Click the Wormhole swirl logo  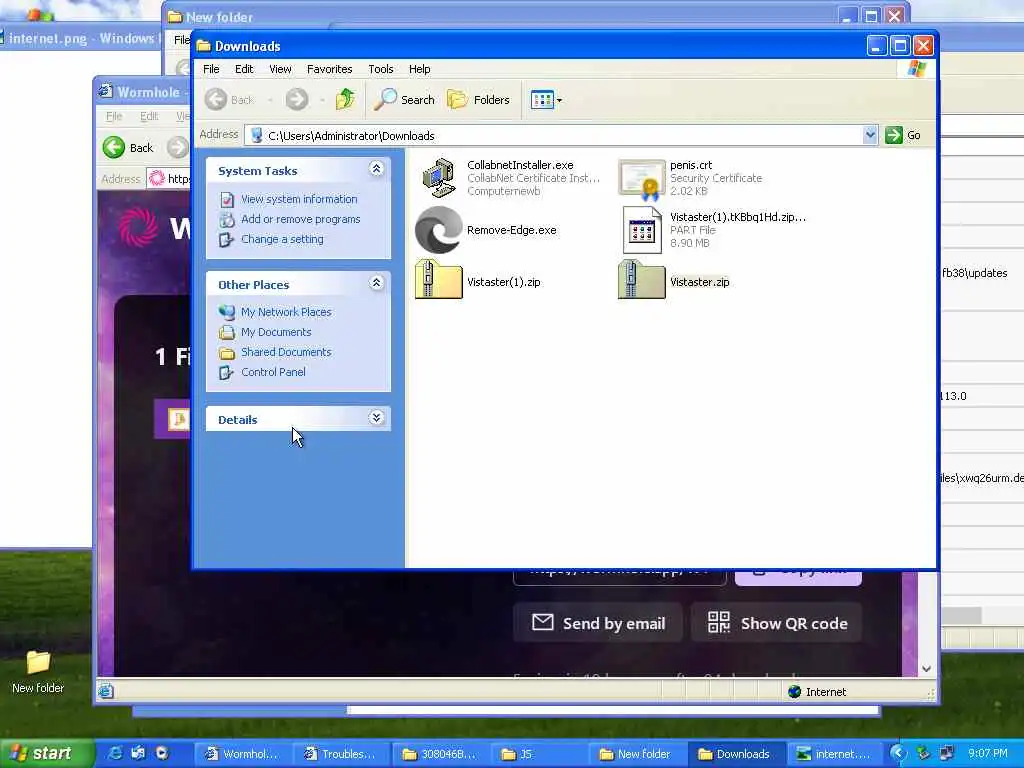click(138, 227)
